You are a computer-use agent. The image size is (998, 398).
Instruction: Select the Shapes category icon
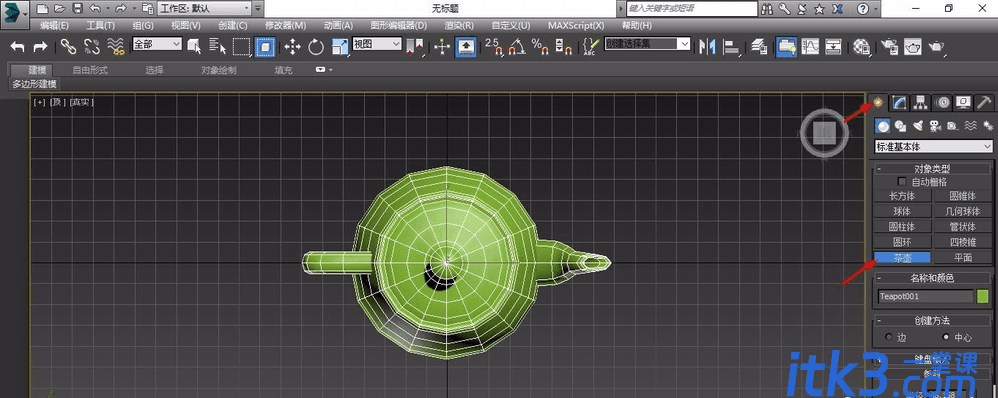[900, 126]
